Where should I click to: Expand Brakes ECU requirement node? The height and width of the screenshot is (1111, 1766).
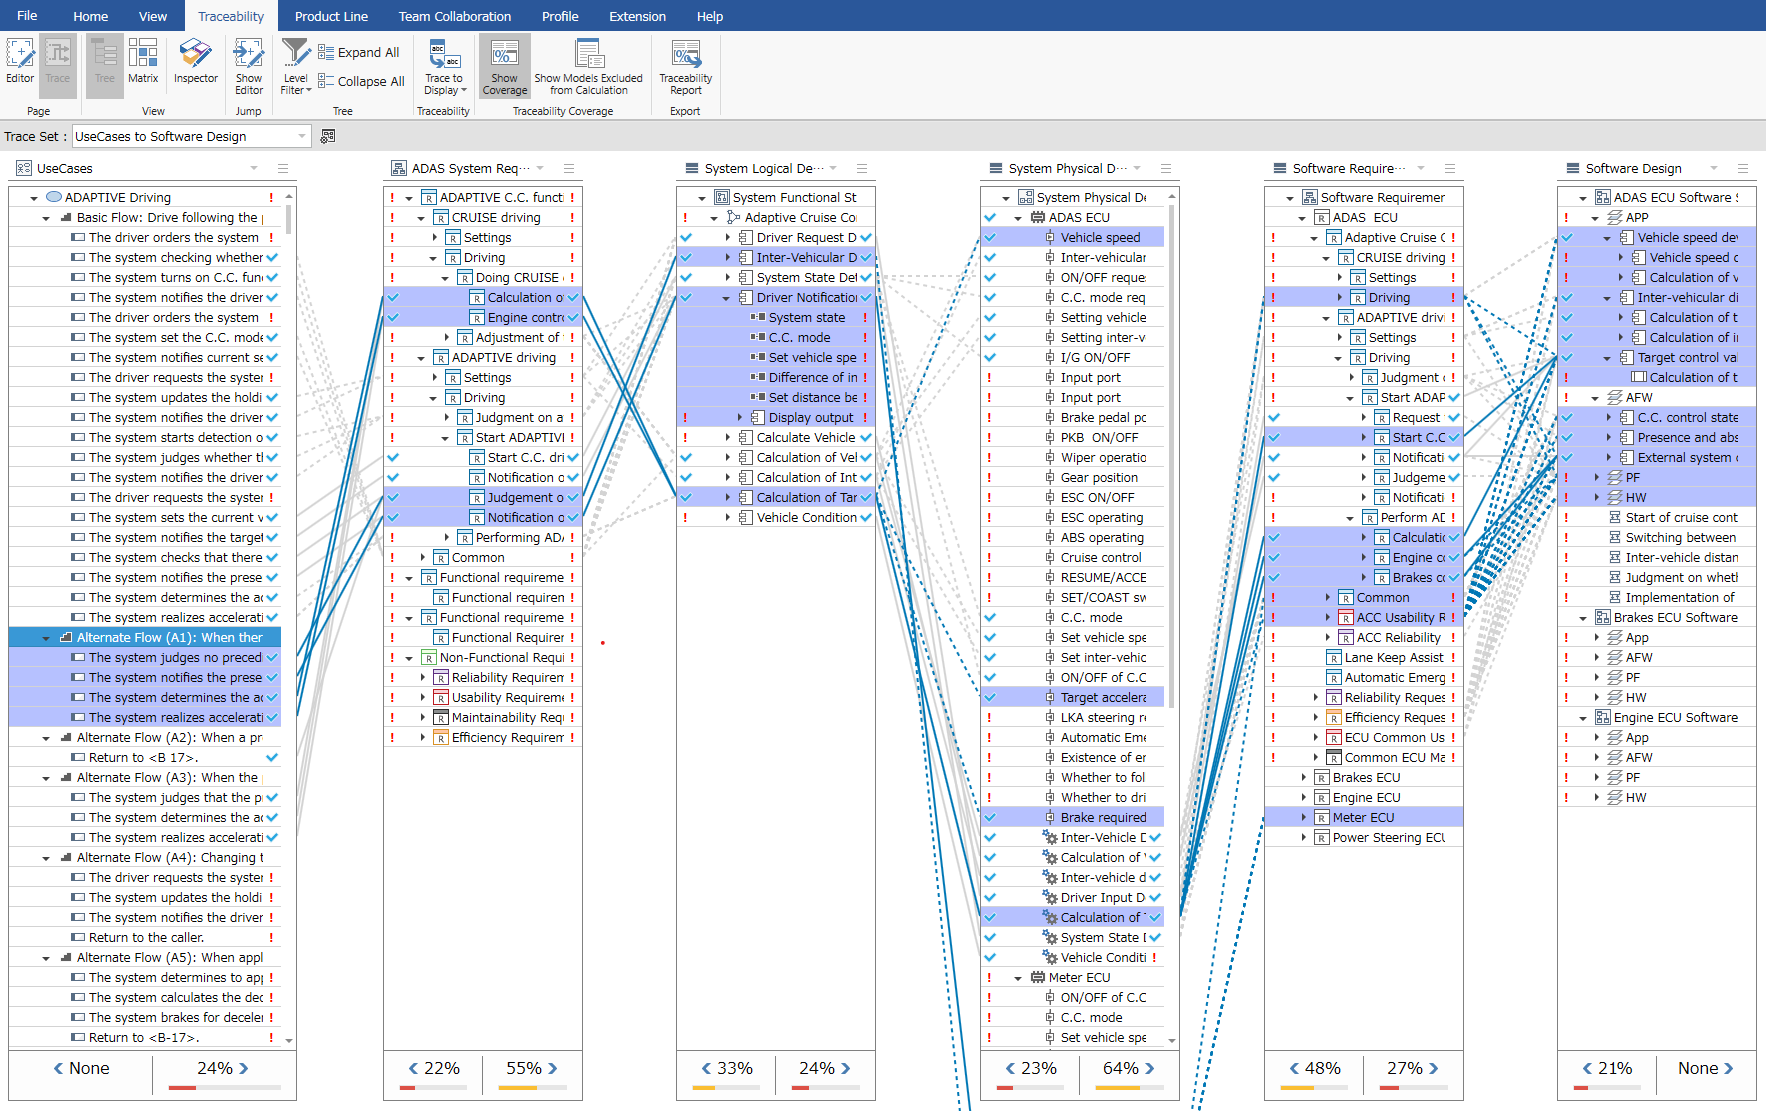coord(1303,777)
